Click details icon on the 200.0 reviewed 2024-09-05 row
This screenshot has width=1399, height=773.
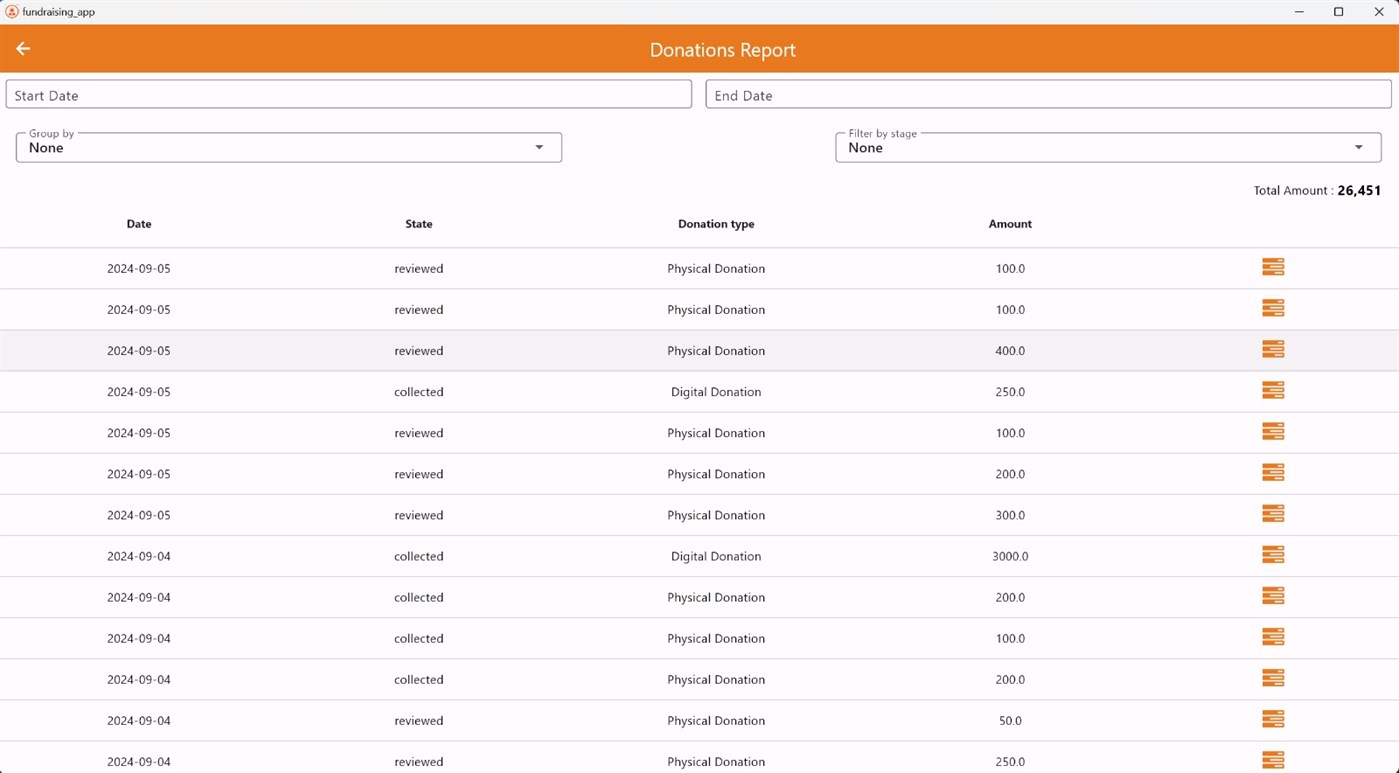tap(1272, 472)
